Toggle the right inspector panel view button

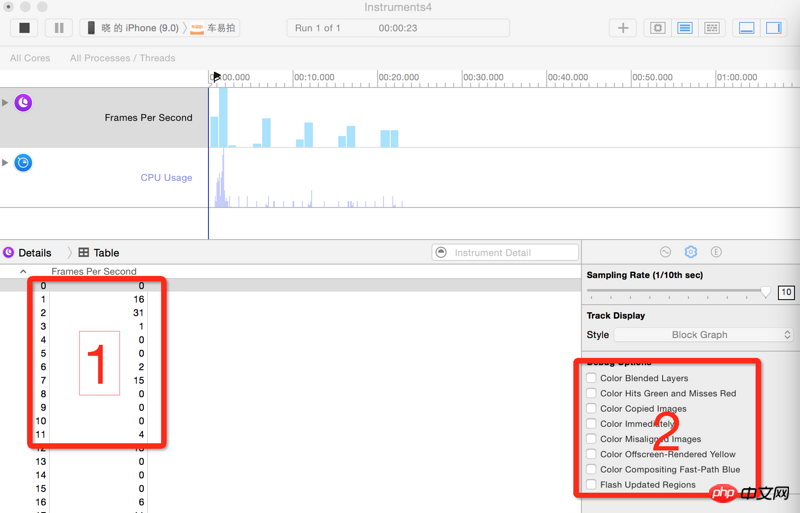774,28
